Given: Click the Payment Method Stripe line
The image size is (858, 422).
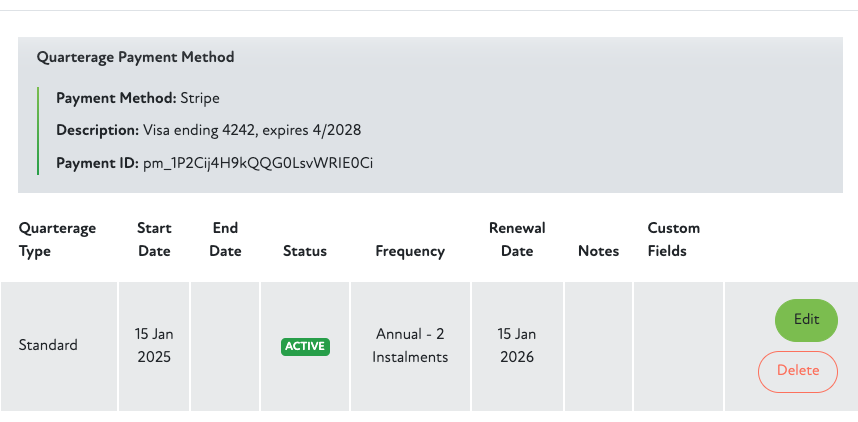Looking at the screenshot, I should (137, 98).
